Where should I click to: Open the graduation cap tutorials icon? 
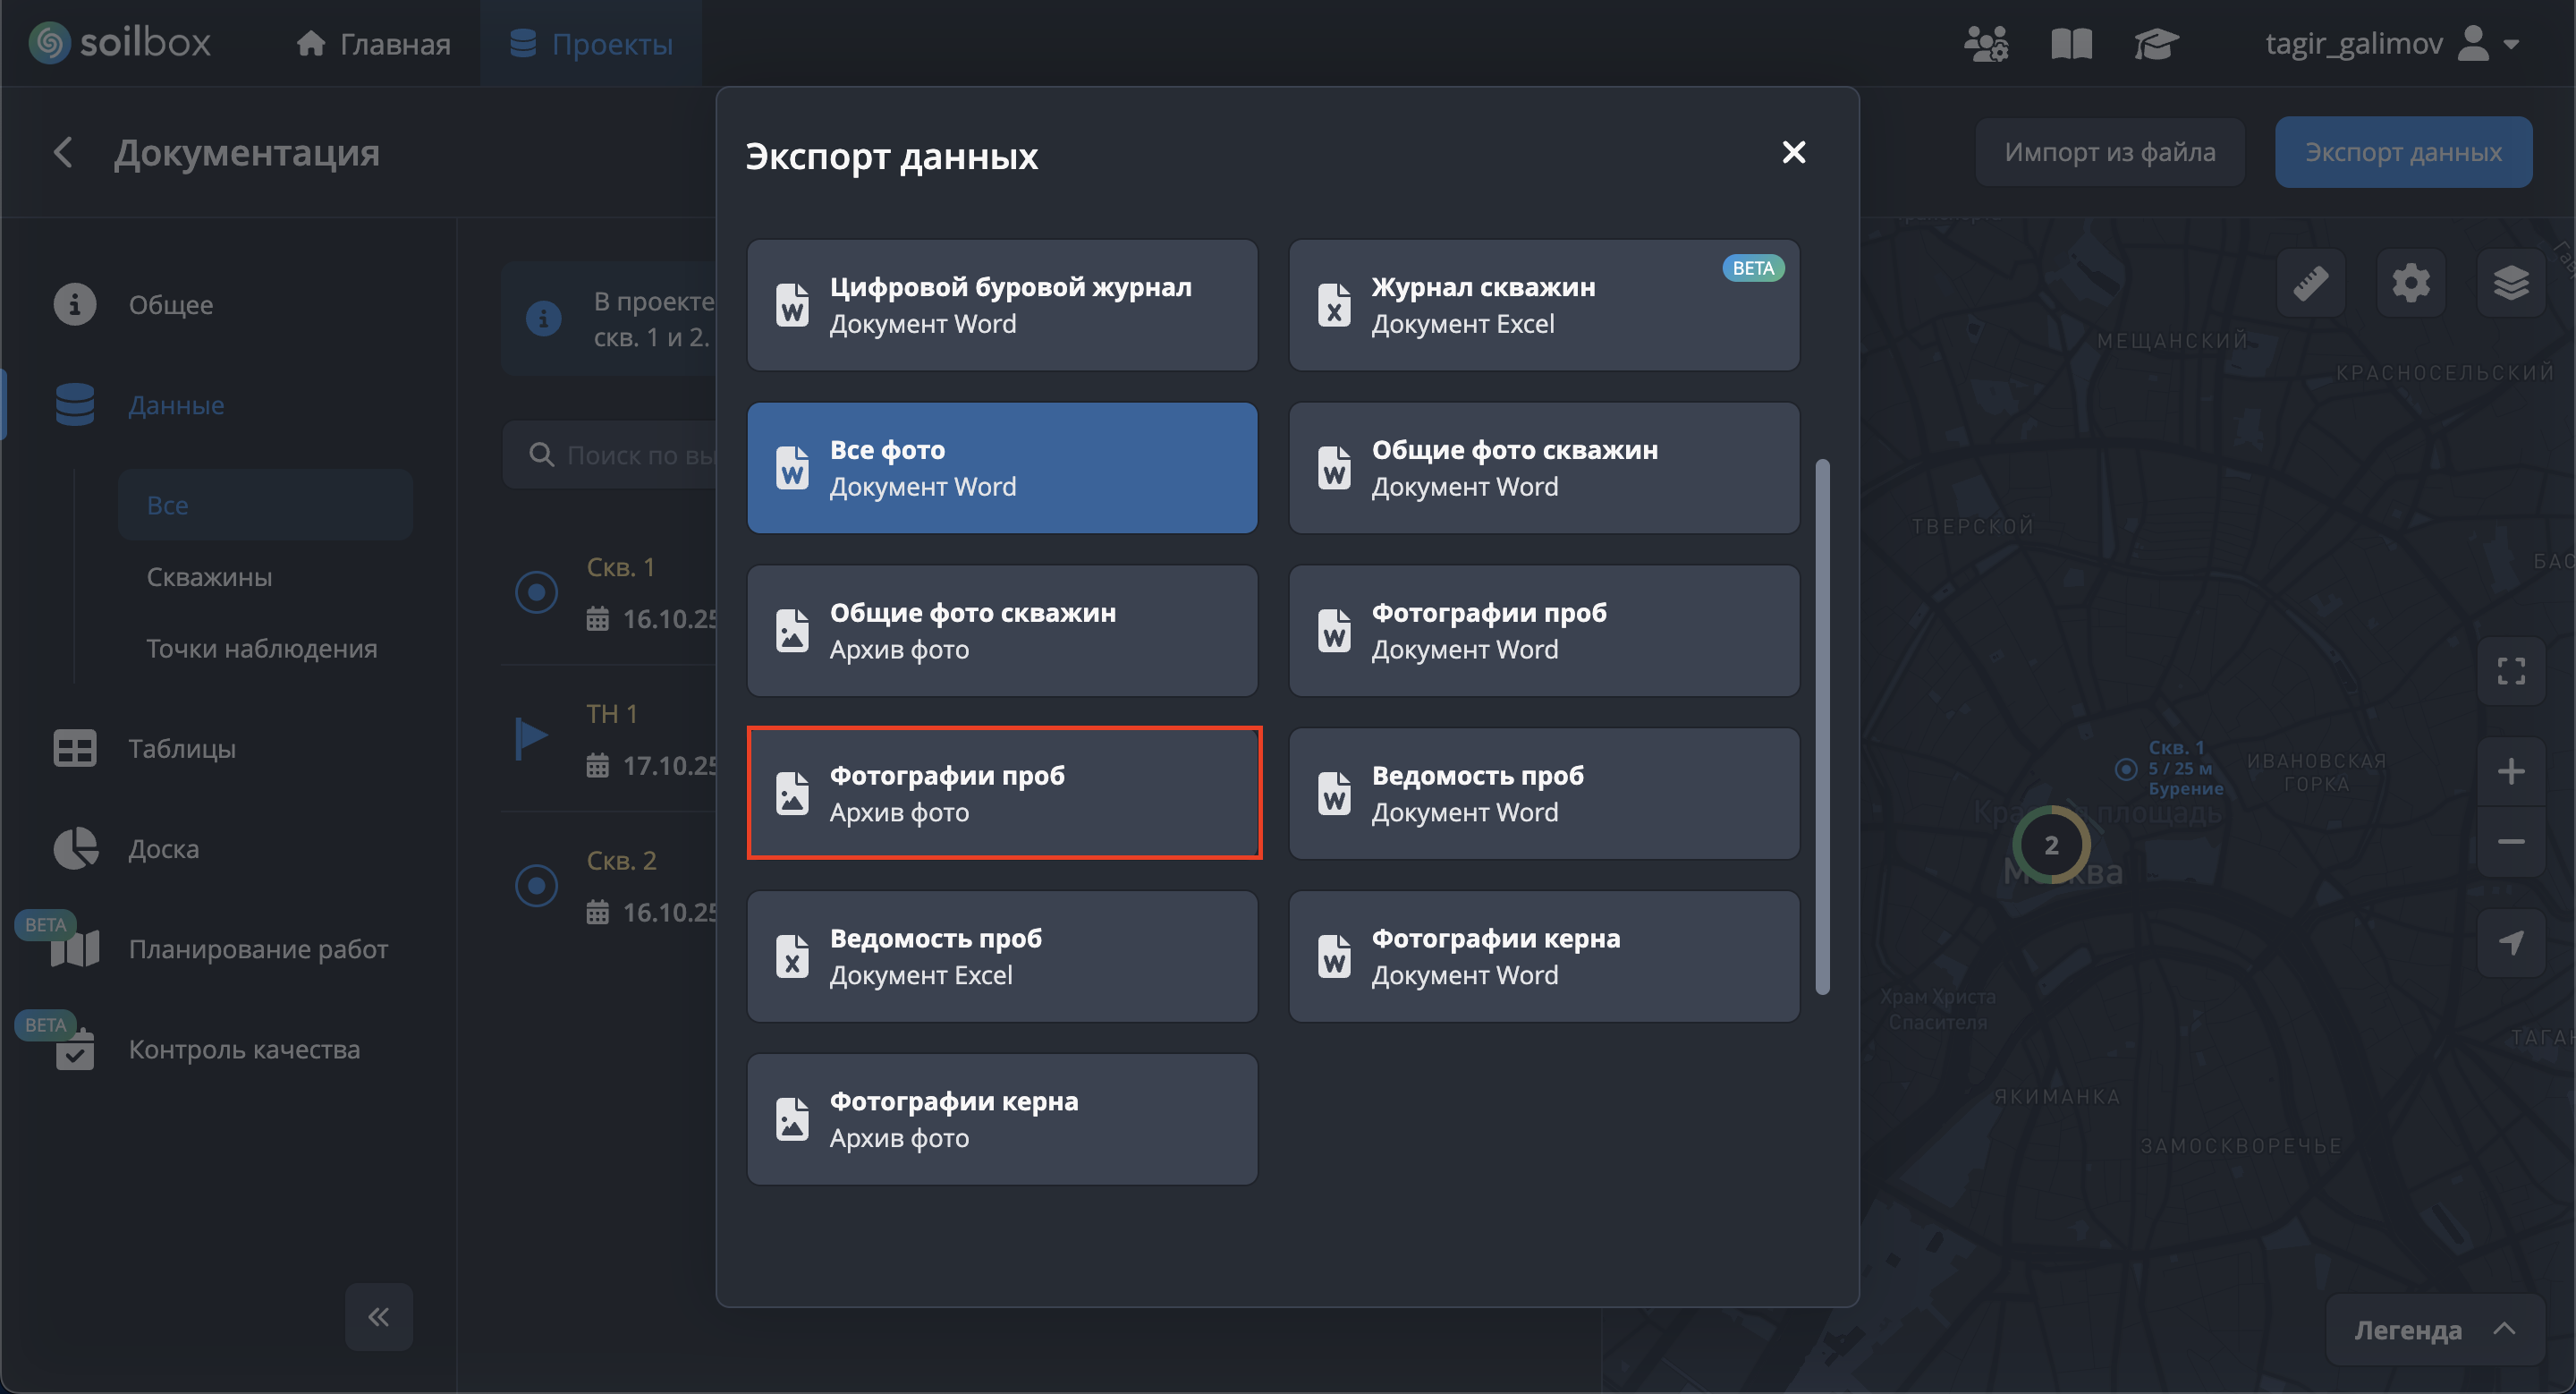(x=2156, y=44)
